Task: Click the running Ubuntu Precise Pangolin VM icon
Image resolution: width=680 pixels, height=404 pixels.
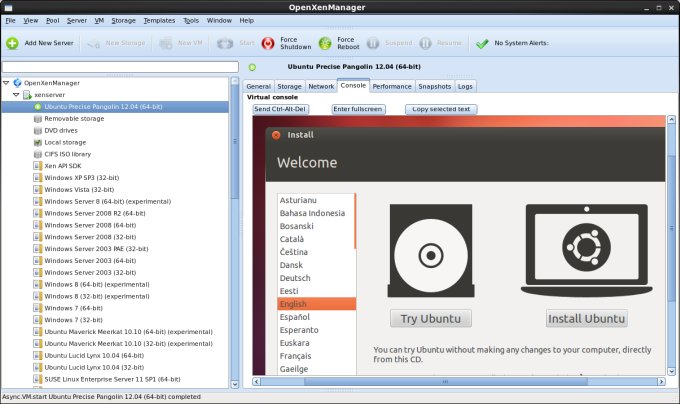Action: tap(38, 107)
